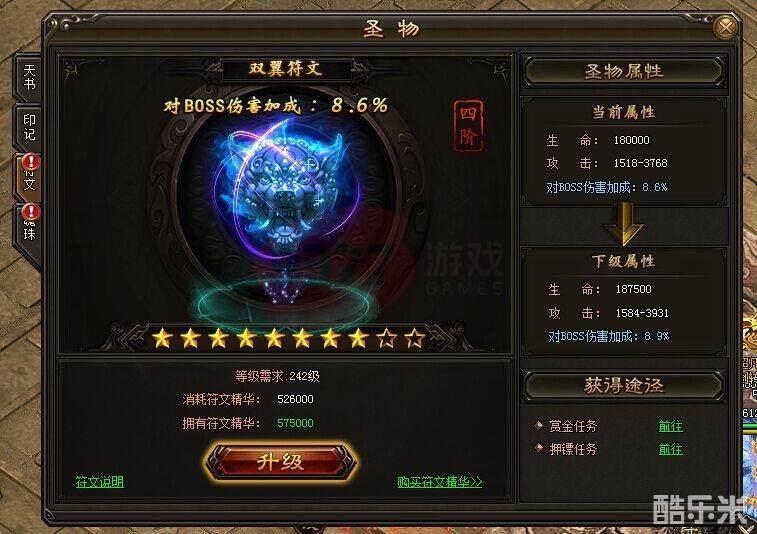
Task: Click the last empty star
Action: [x=414, y=338]
